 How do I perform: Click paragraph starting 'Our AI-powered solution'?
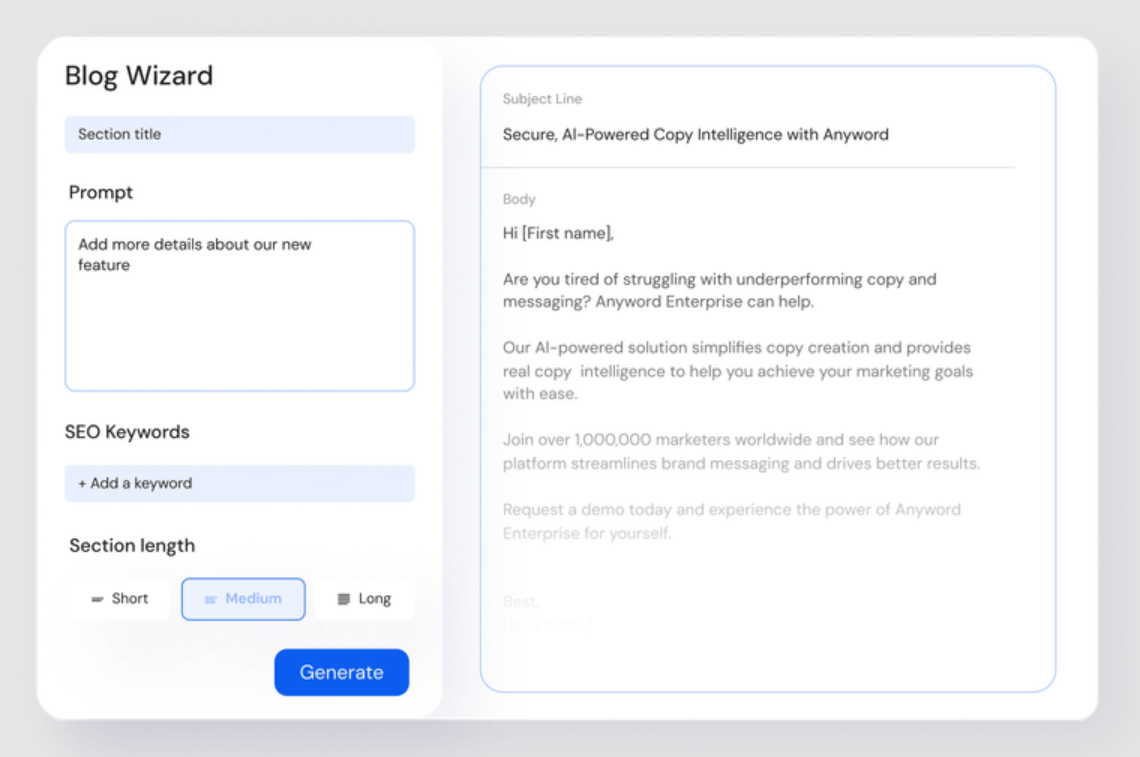[x=737, y=370]
